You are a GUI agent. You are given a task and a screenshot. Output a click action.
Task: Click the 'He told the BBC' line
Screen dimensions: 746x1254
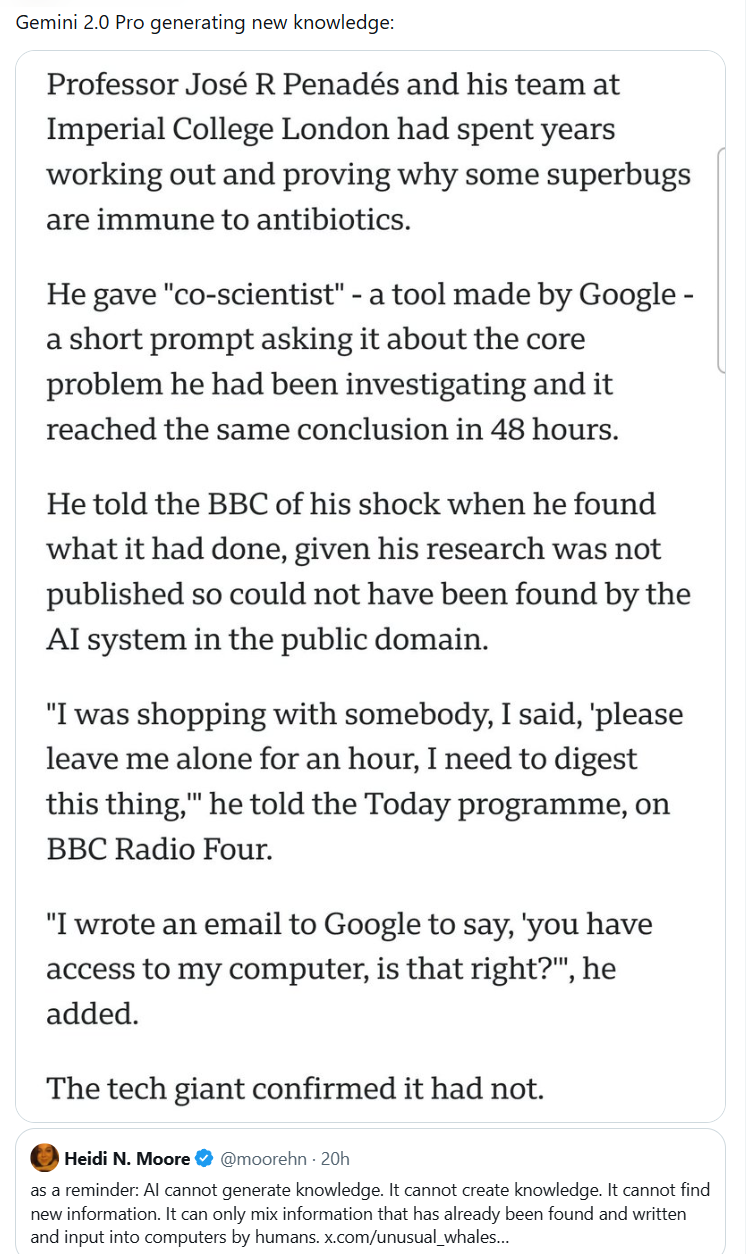(x=350, y=503)
